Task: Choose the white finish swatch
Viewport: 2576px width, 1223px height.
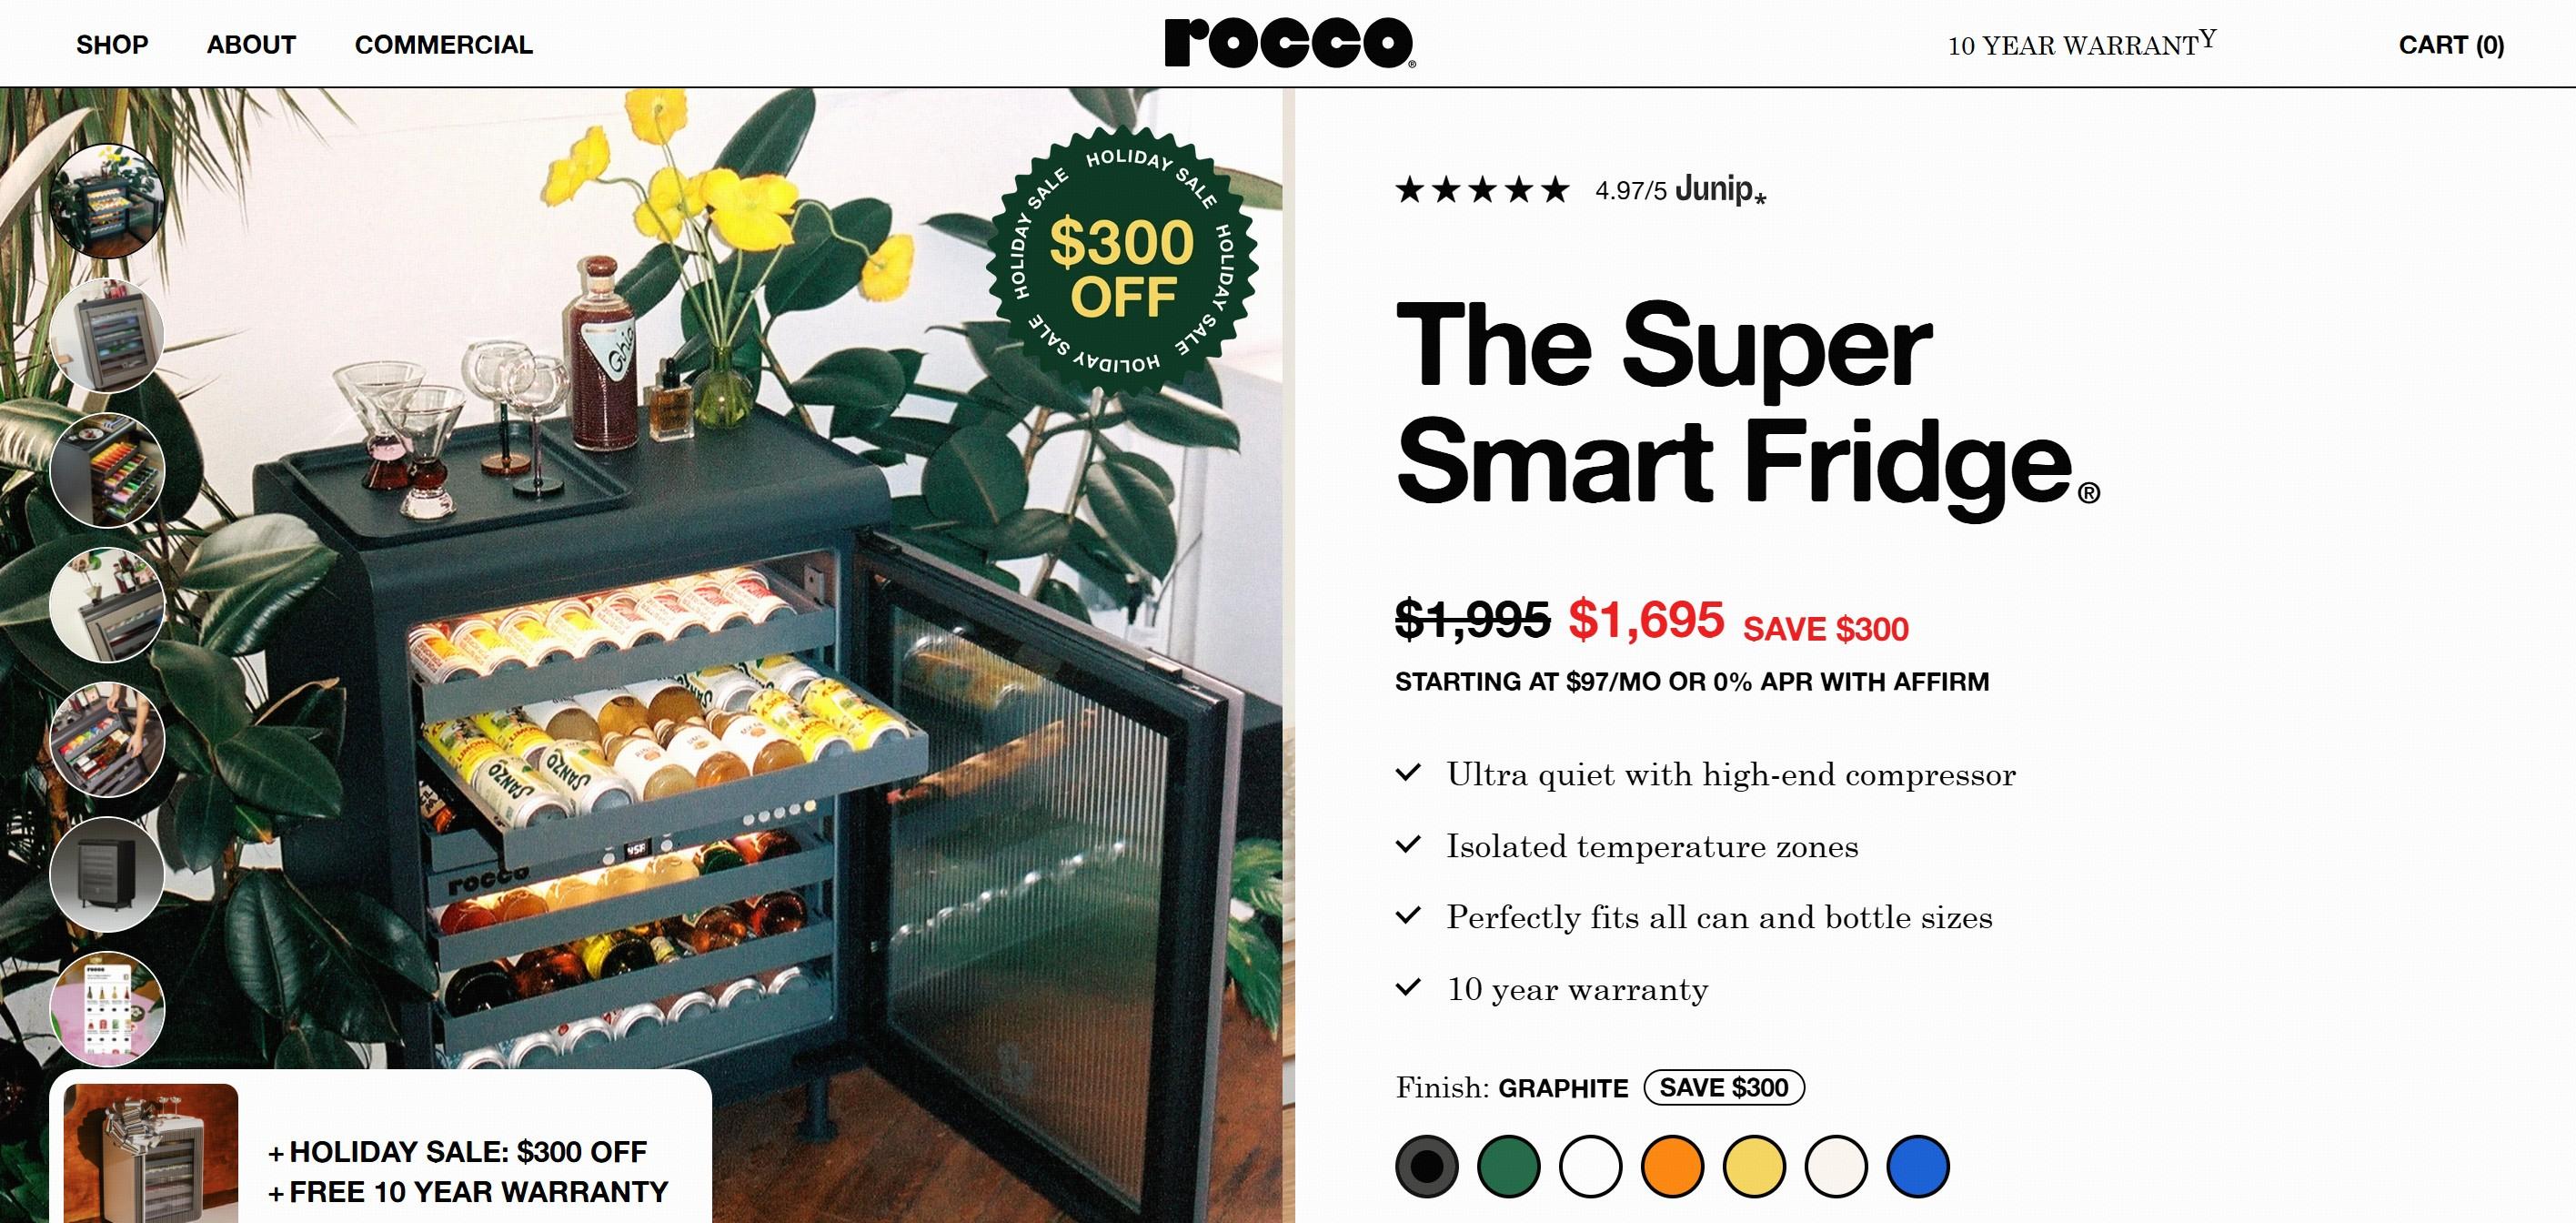Action: [x=1590, y=1166]
